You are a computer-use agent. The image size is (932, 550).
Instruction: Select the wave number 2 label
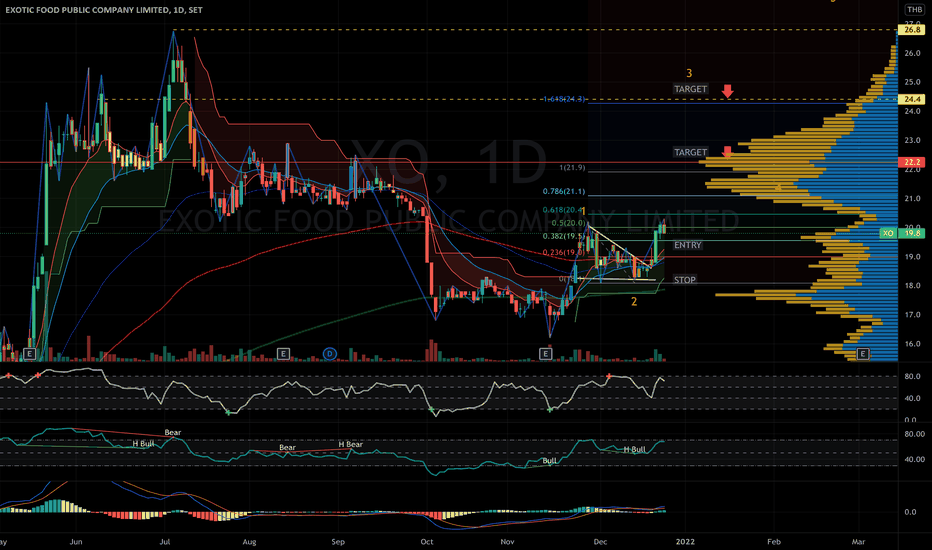[x=634, y=301]
